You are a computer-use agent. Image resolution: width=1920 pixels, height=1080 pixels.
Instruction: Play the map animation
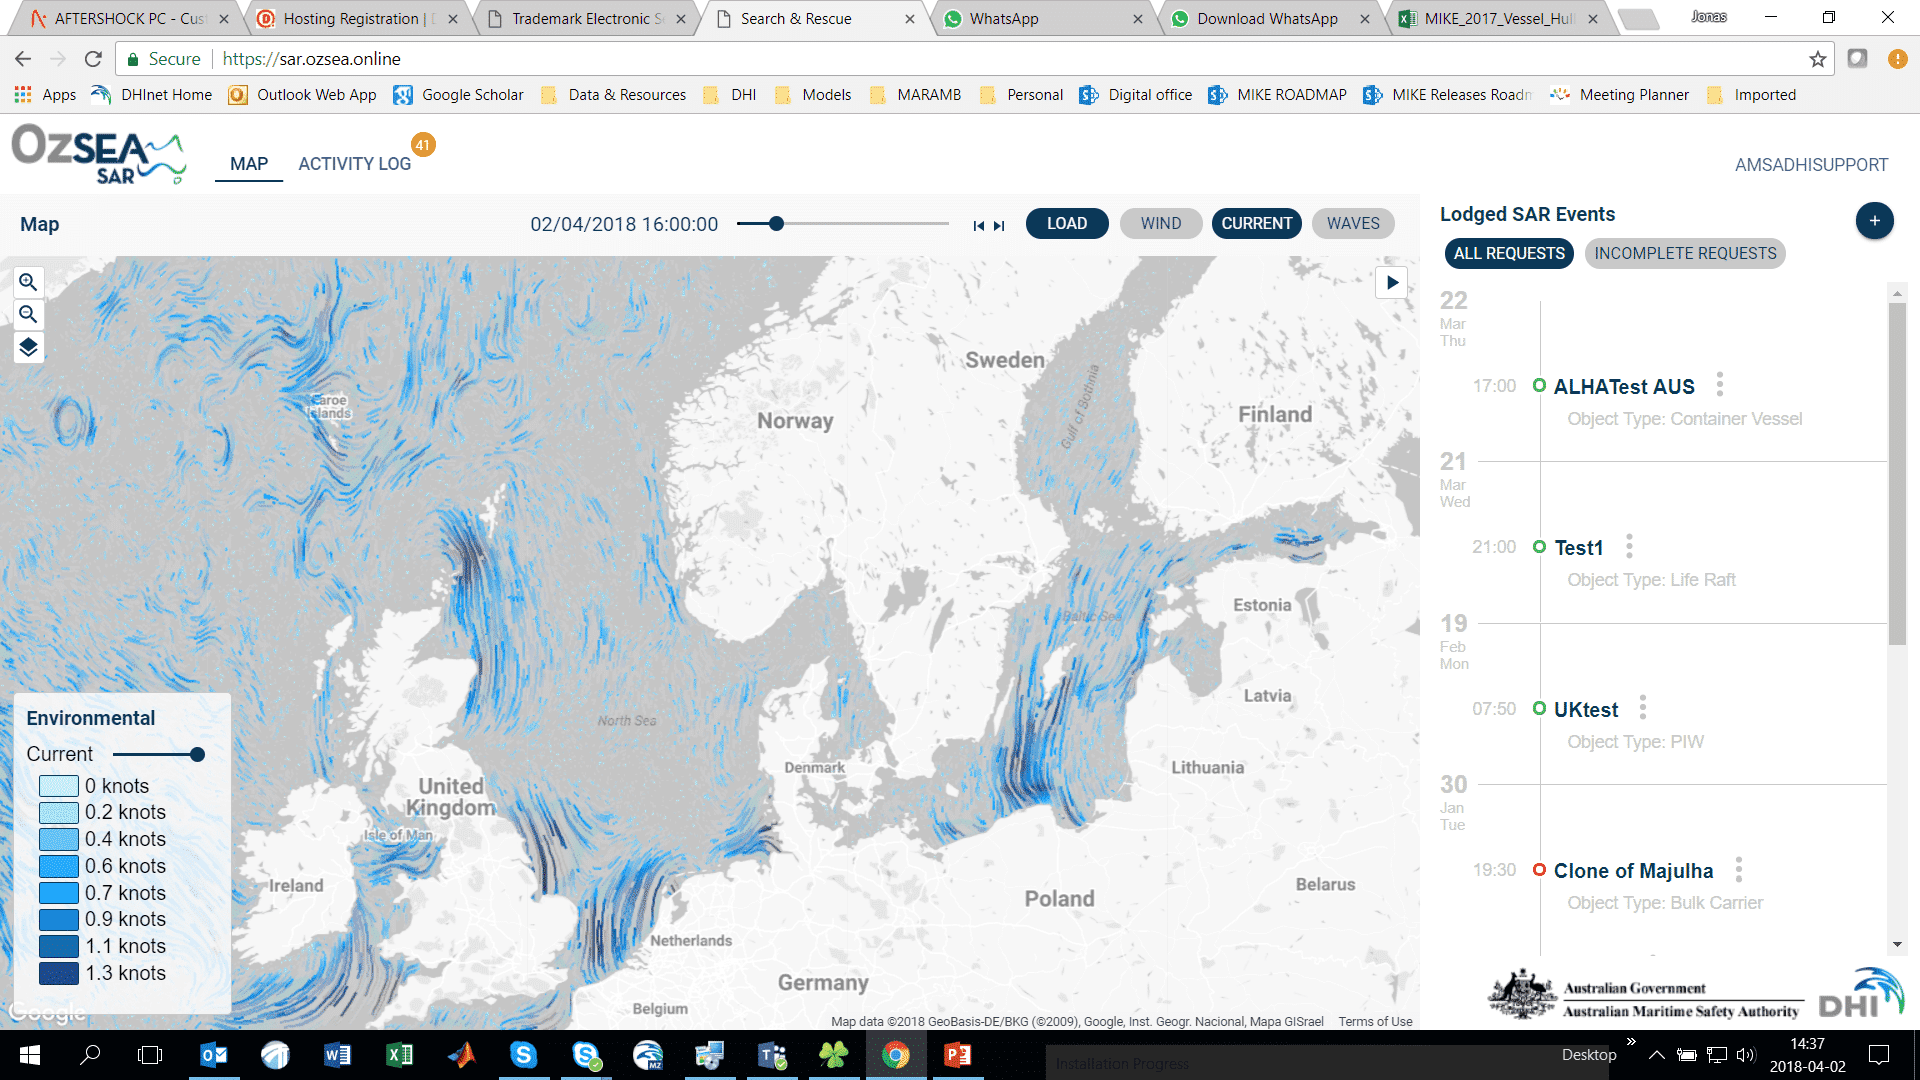tap(1392, 283)
